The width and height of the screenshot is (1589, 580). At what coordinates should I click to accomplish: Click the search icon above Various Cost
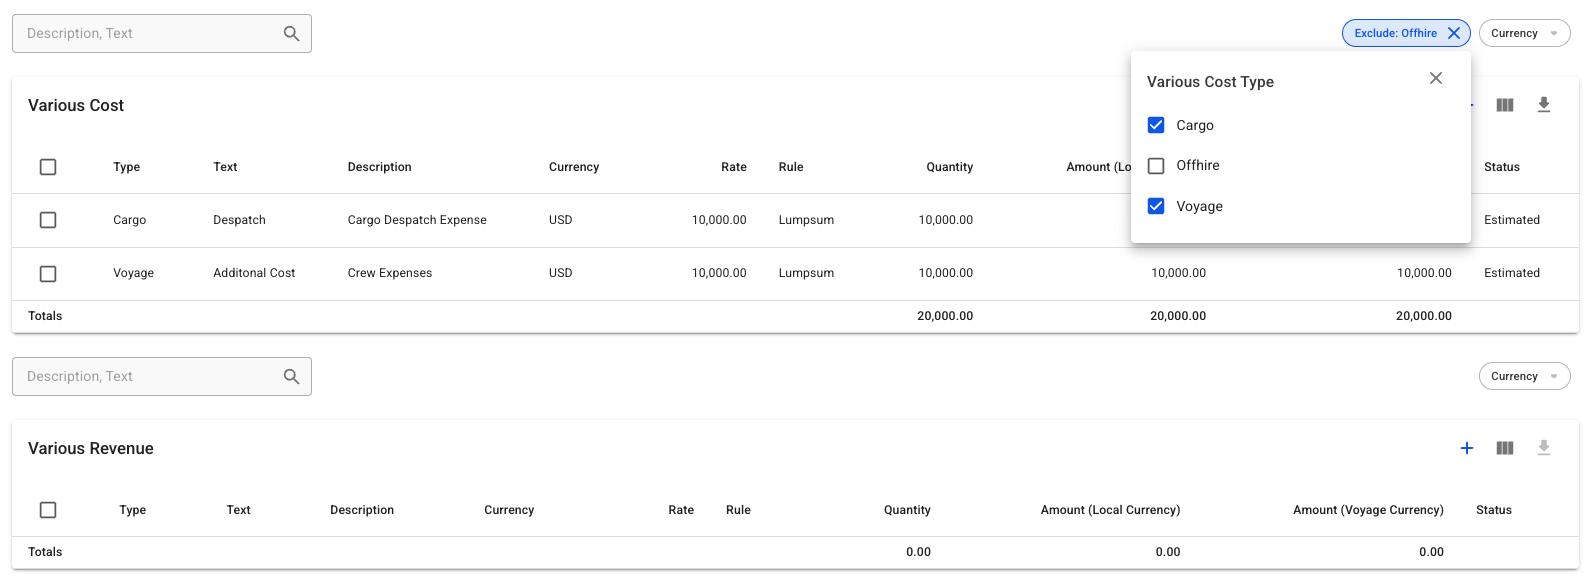point(291,34)
